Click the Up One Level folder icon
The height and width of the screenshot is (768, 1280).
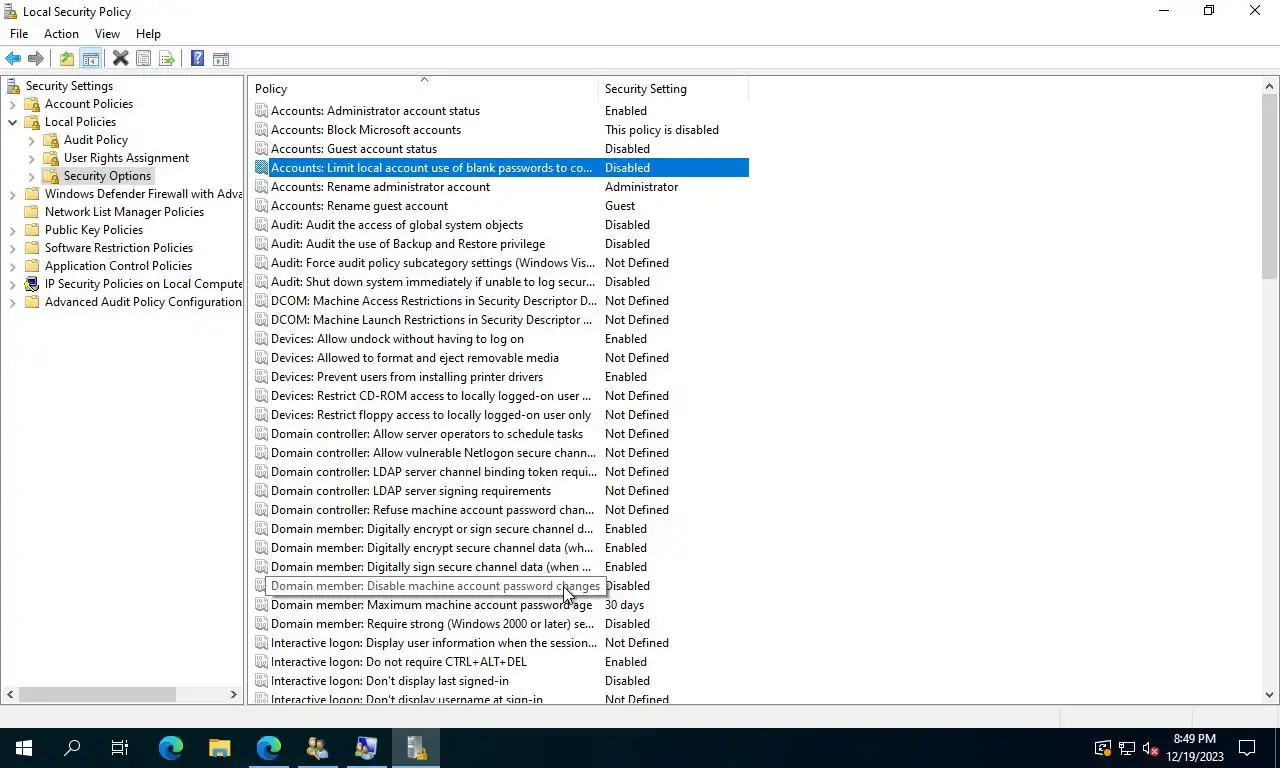point(67,59)
